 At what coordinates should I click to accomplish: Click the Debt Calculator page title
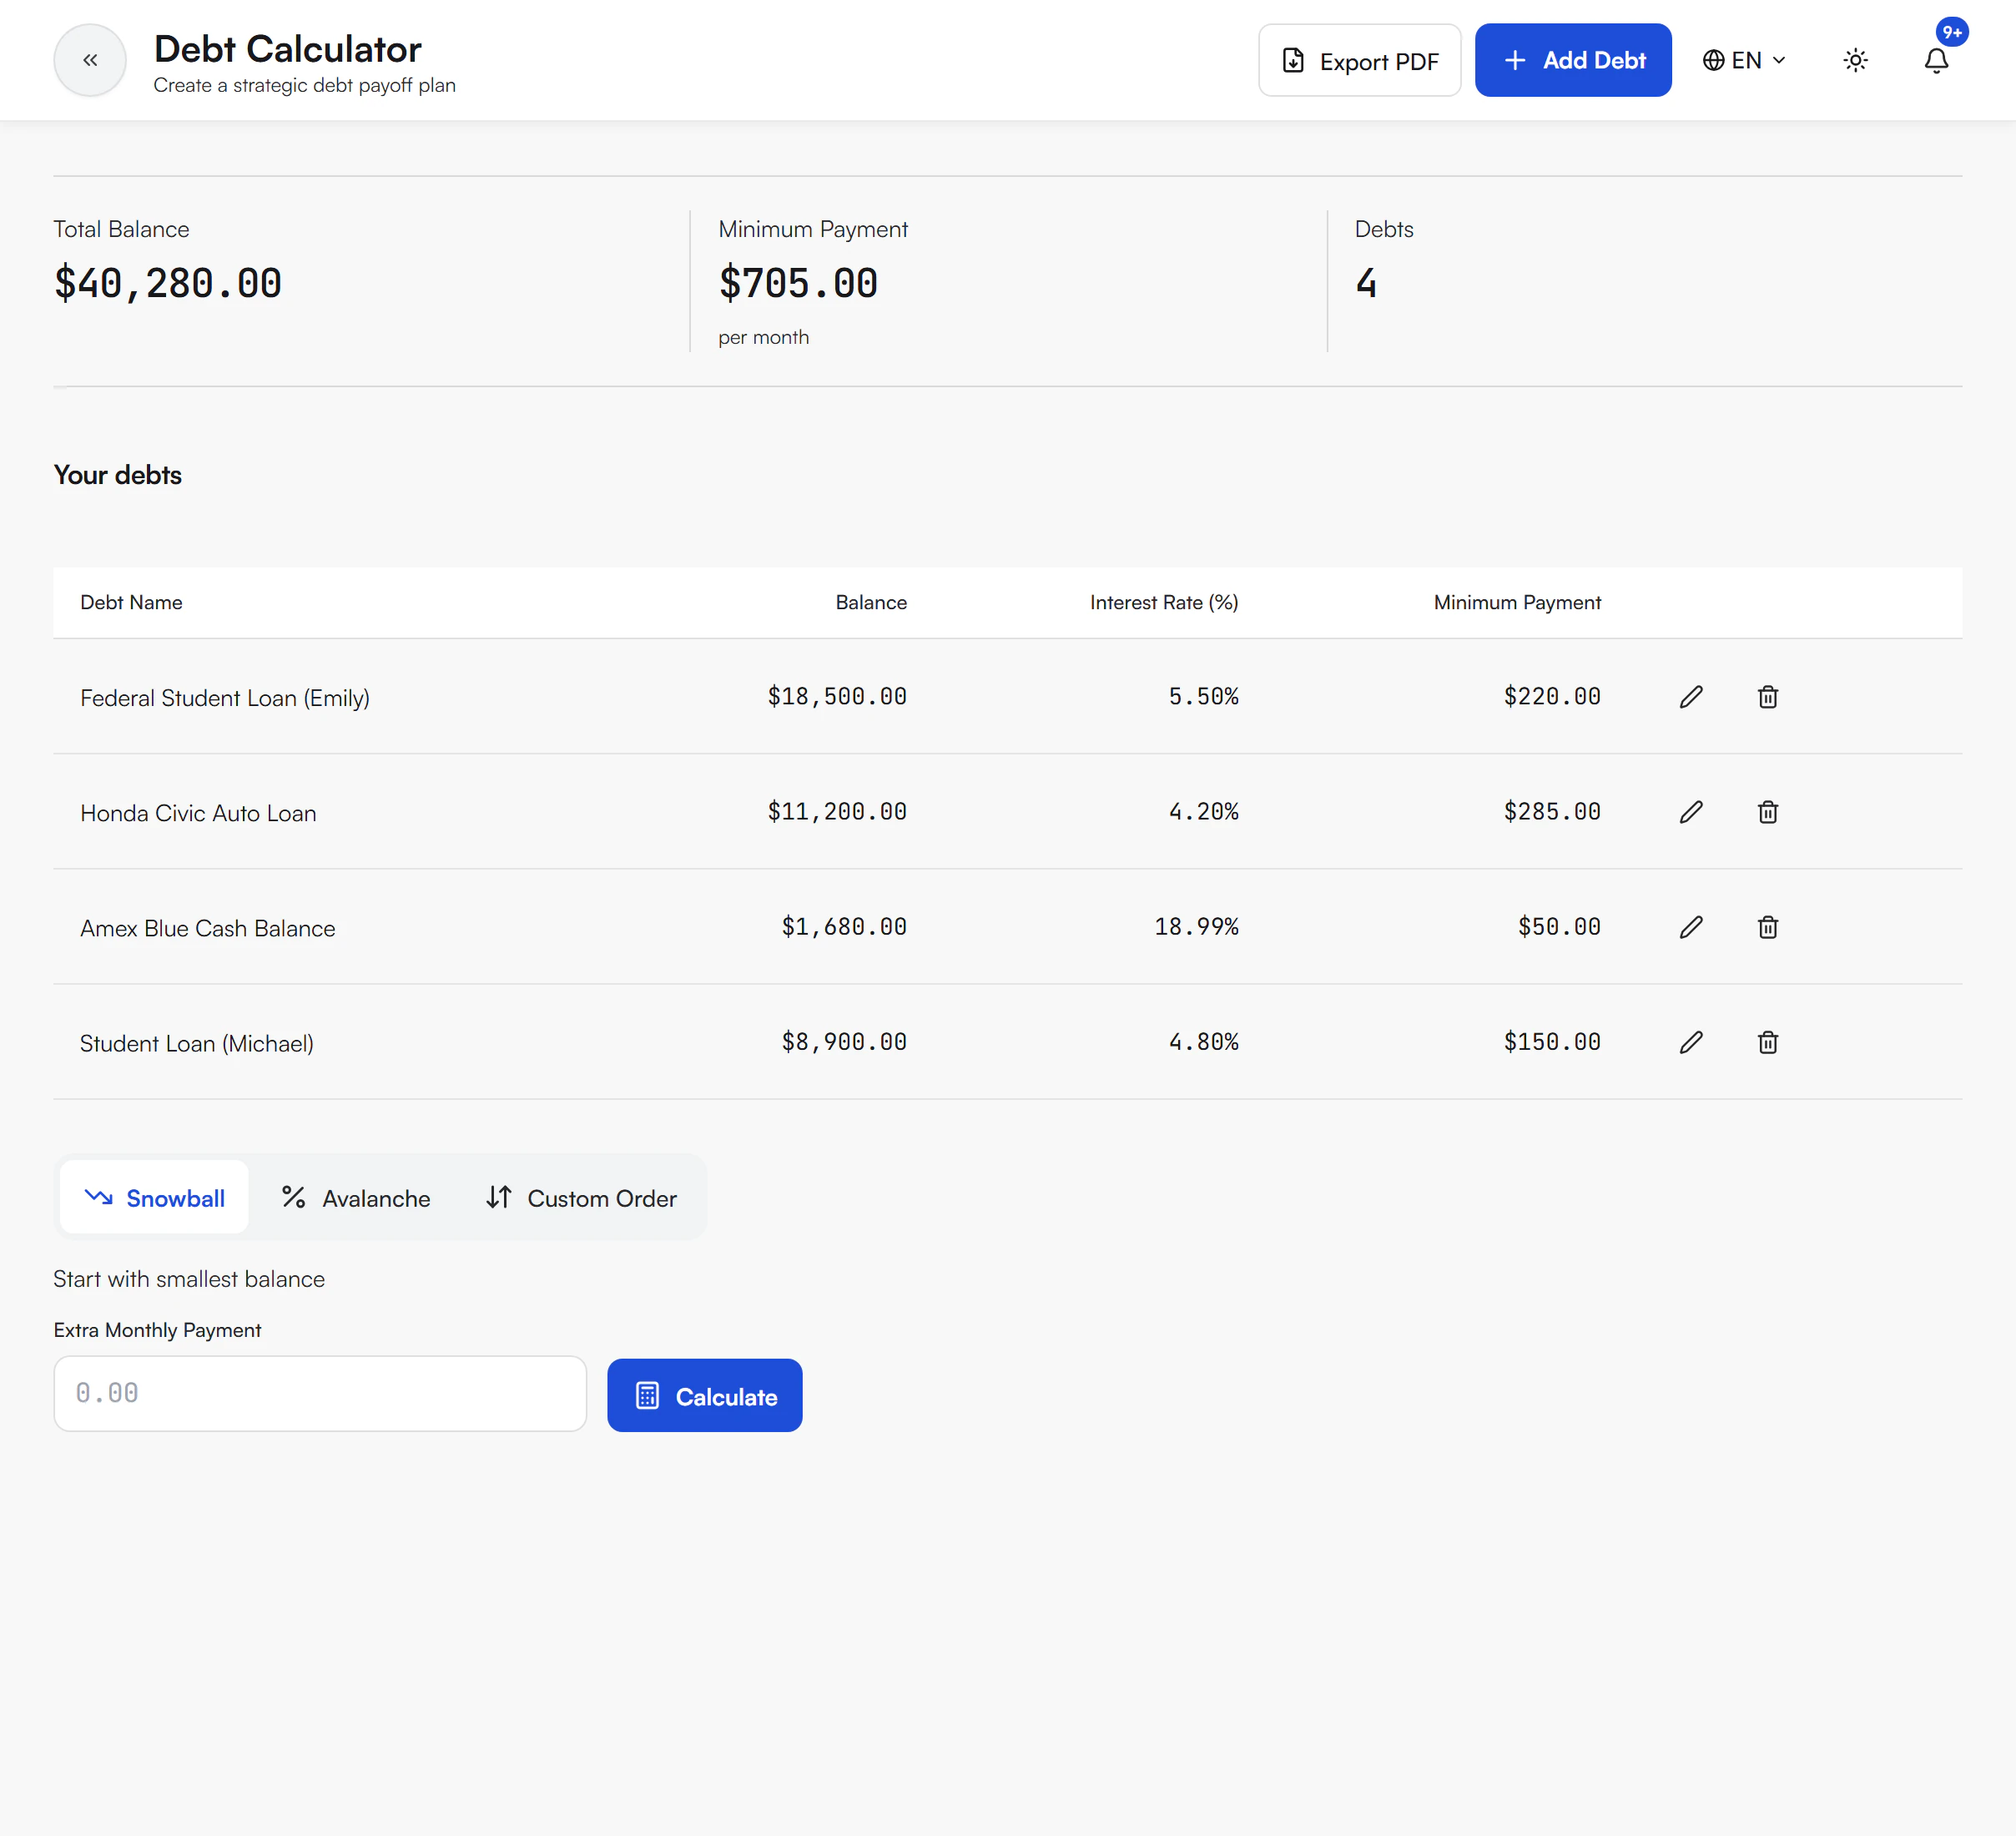288,48
